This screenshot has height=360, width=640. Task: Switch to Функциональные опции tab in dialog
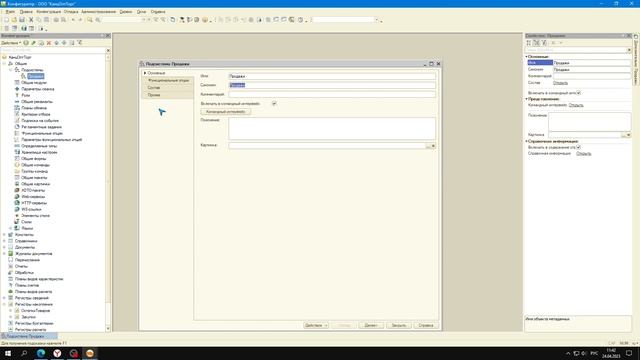click(168, 80)
